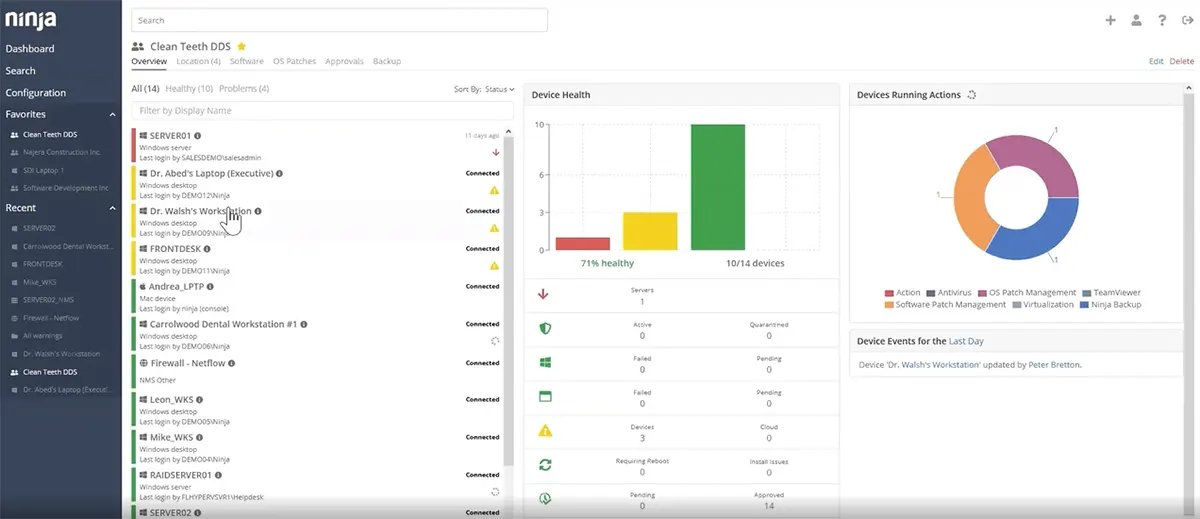Open the user account icon
This screenshot has height=519, width=1200.
(x=1136, y=20)
